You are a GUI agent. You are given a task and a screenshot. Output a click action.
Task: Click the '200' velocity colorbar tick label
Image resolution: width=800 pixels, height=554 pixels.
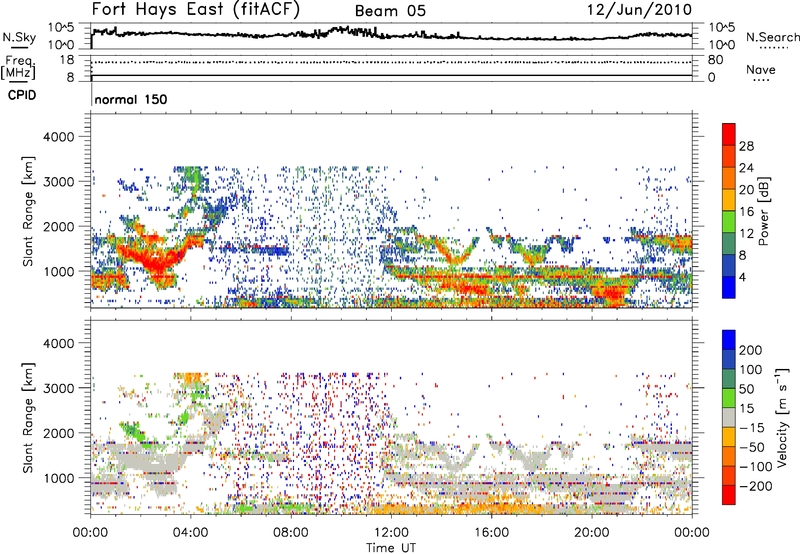[751, 350]
